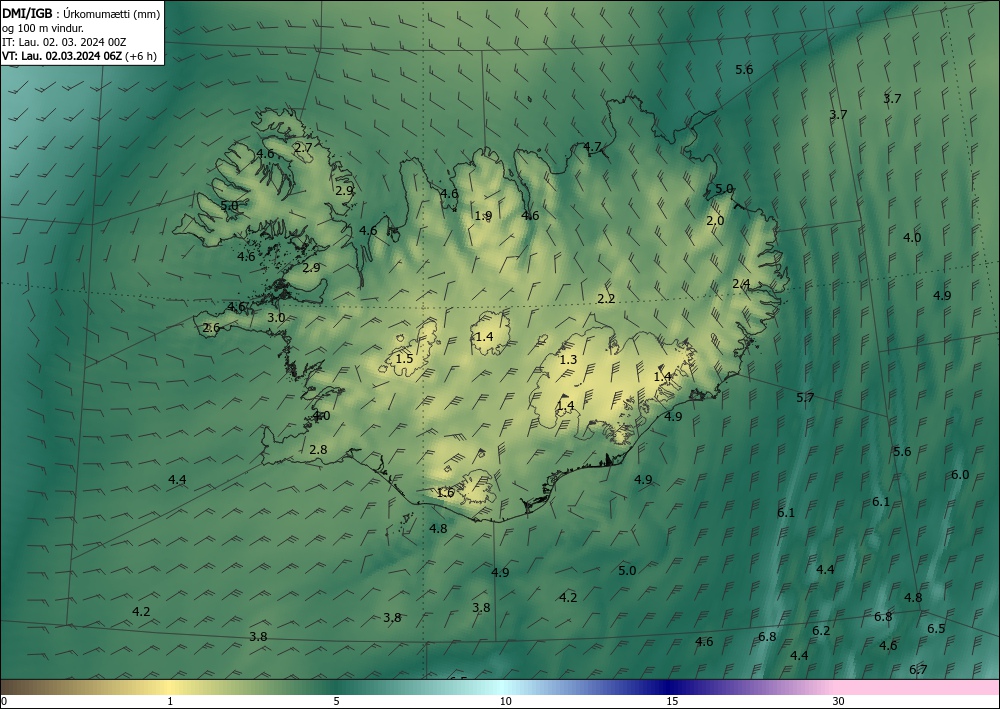Click the 6.7 value over the sea
The image size is (1000, 709).
918,669
